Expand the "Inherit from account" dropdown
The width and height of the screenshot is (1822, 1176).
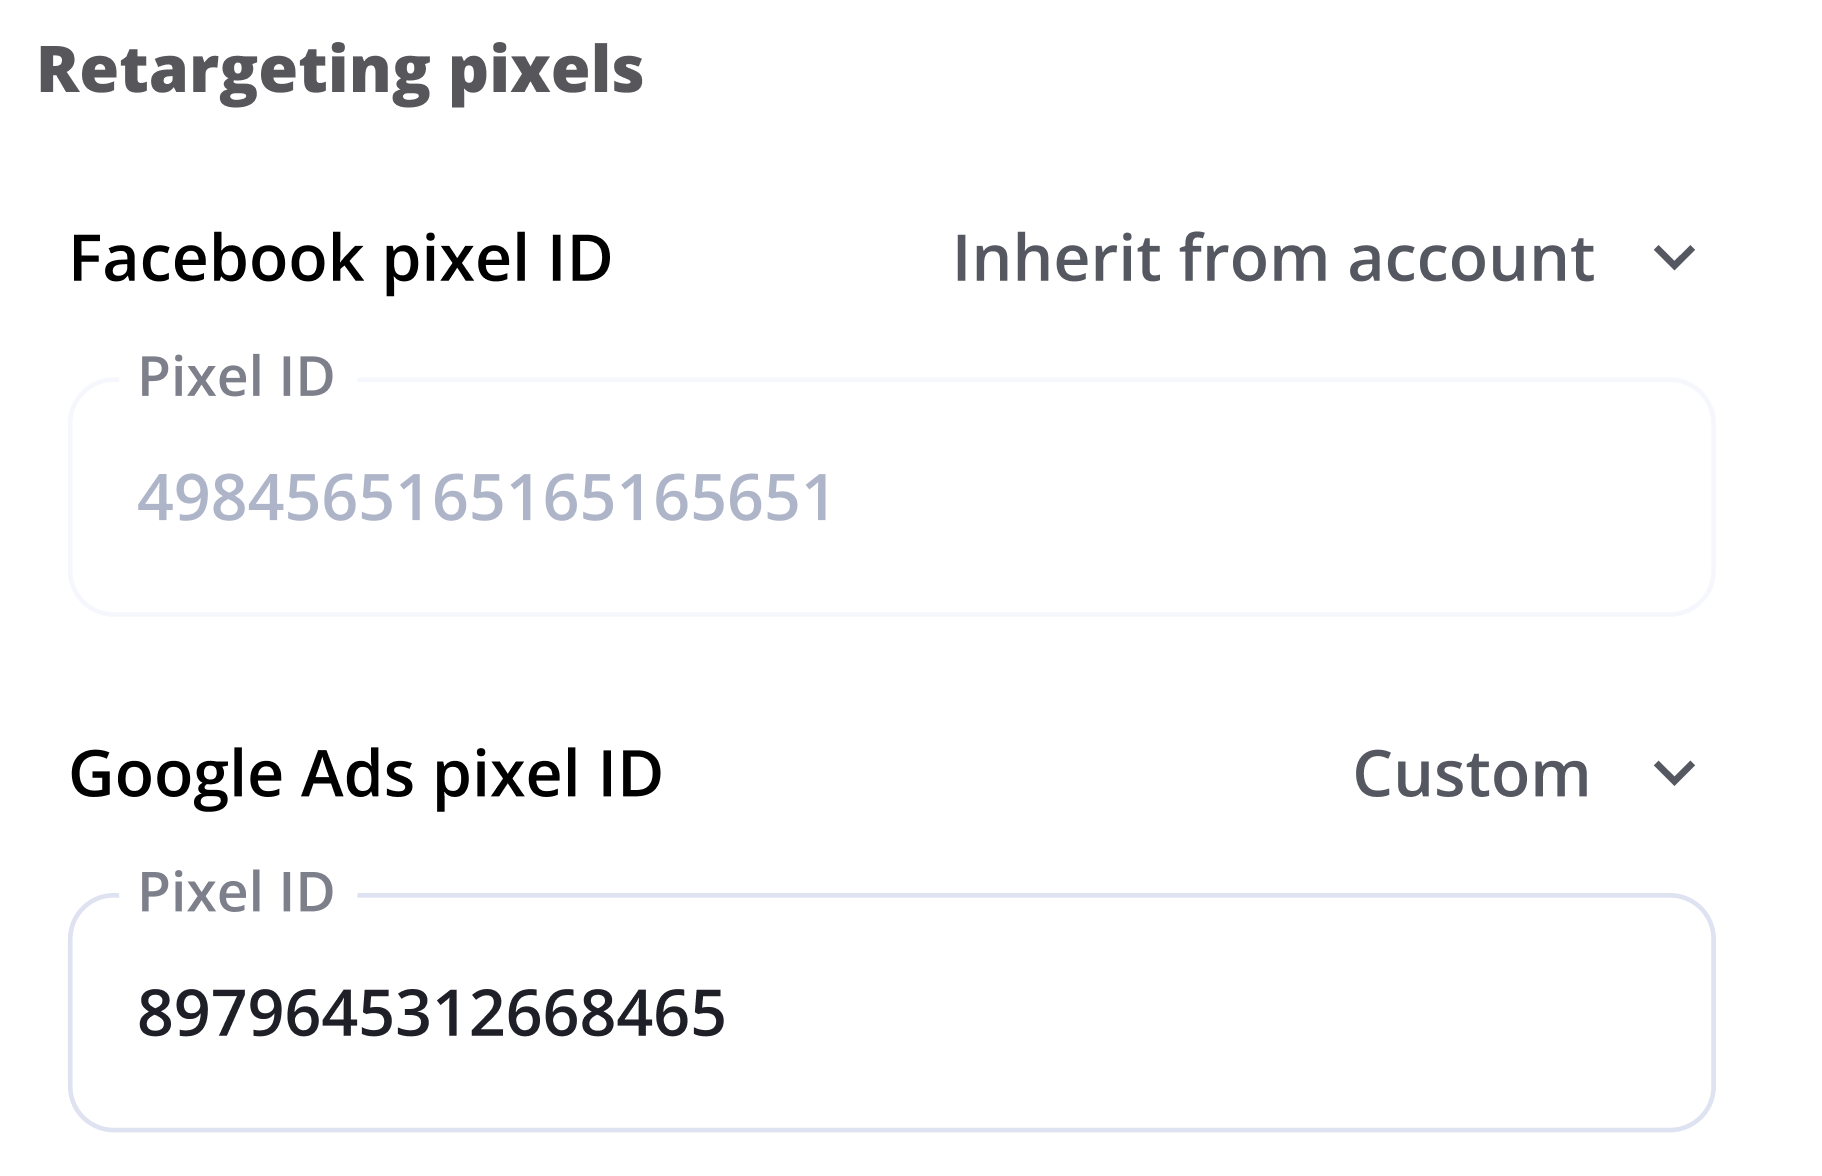click(1273, 259)
